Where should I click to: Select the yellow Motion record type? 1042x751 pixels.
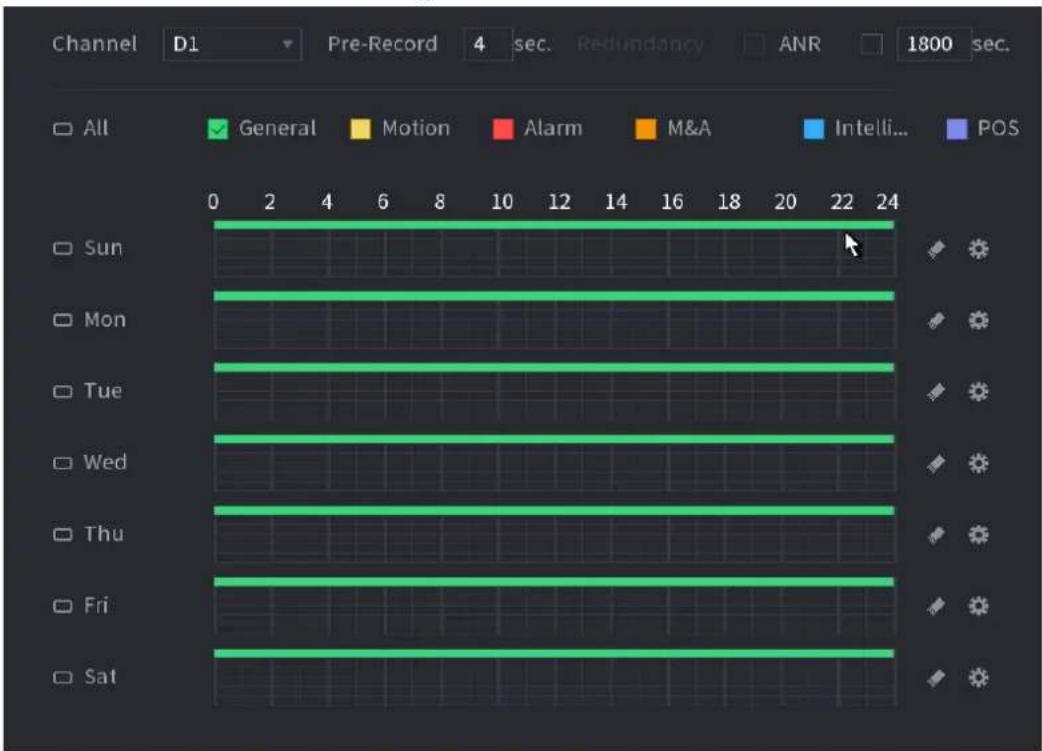pos(360,129)
